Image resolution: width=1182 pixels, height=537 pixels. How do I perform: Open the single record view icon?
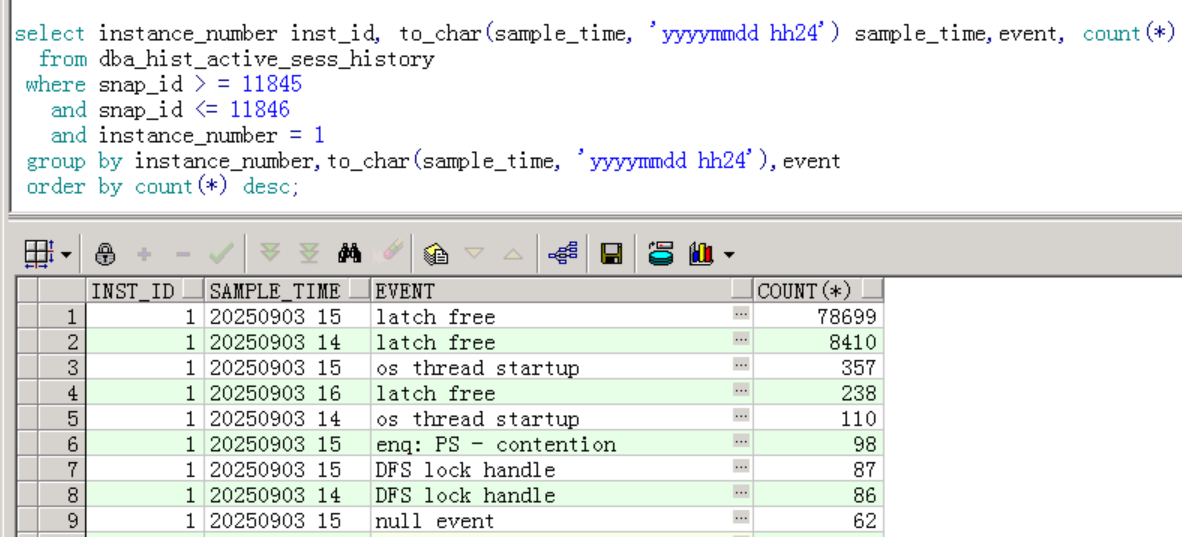436,254
